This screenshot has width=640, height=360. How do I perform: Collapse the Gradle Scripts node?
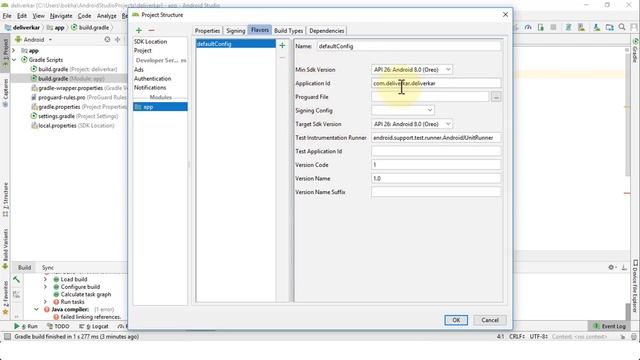[x=14, y=60]
